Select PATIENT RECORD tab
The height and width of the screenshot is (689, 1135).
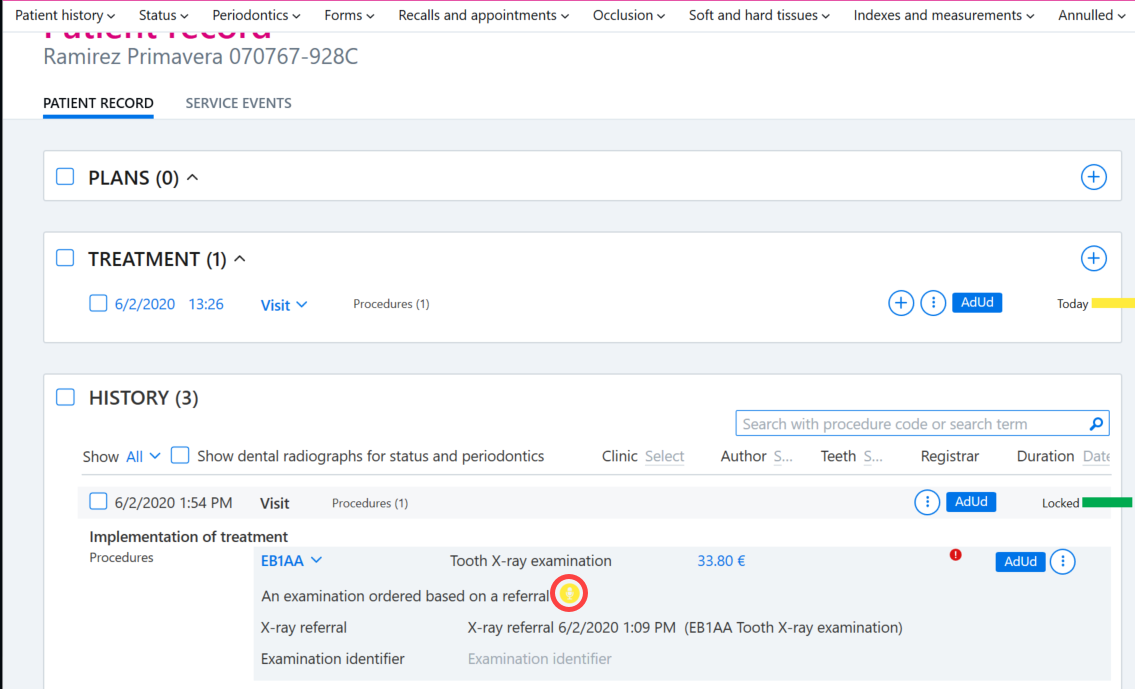[x=98, y=103]
